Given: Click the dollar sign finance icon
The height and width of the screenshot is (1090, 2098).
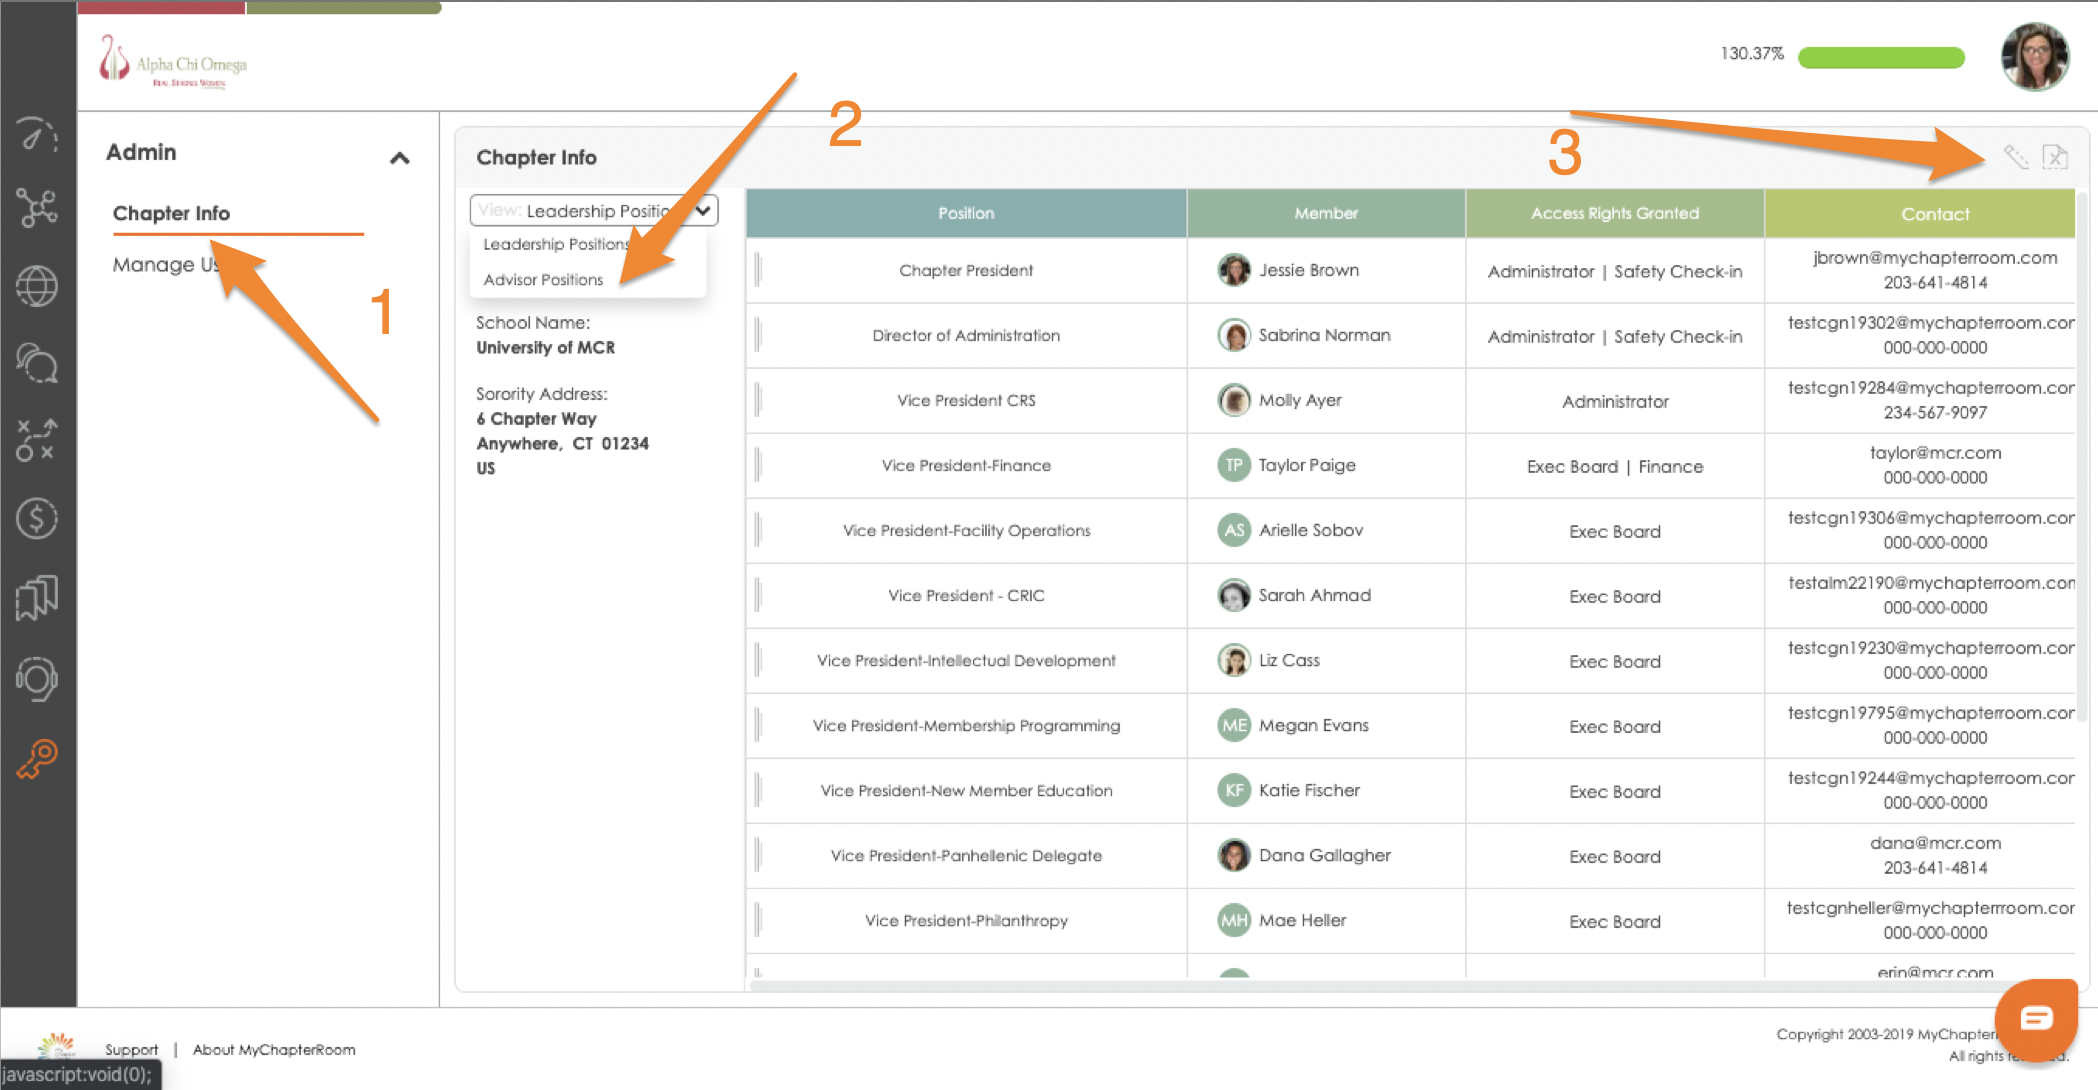Looking at the screenshot, I should pyautogui.click(x=37, y=518).
